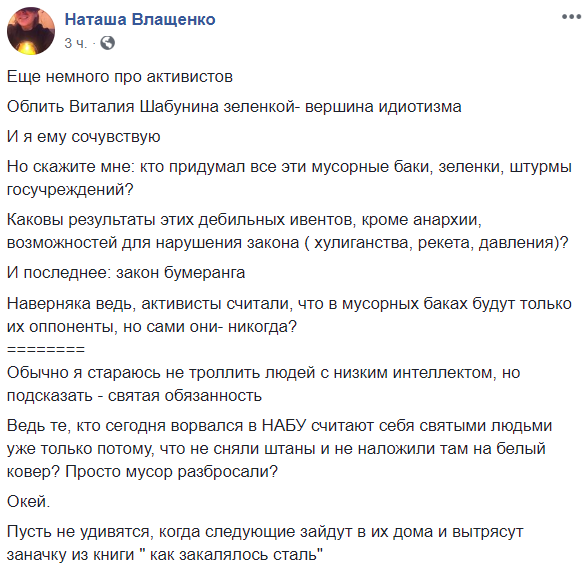Viewport: 587px width, 571px height.
Task: Click the word 'госучреждений?'
Action: pos(70,190)
